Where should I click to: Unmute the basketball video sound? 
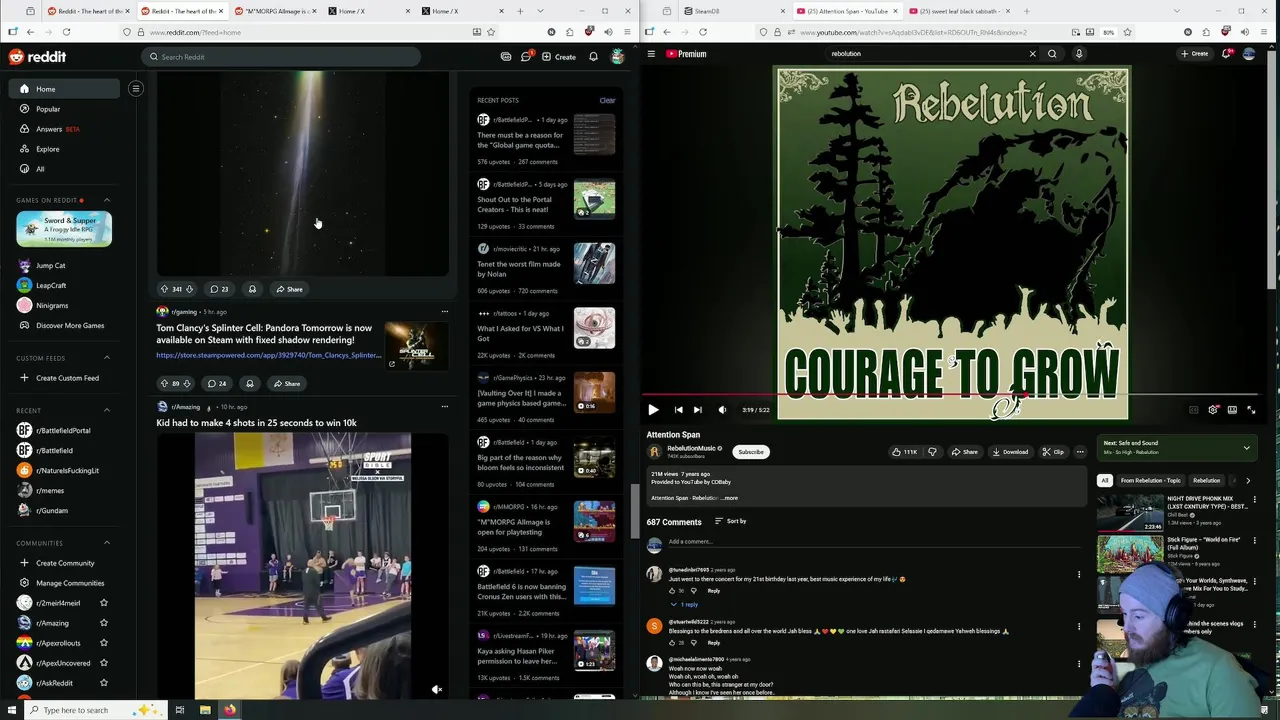[436, 690]
